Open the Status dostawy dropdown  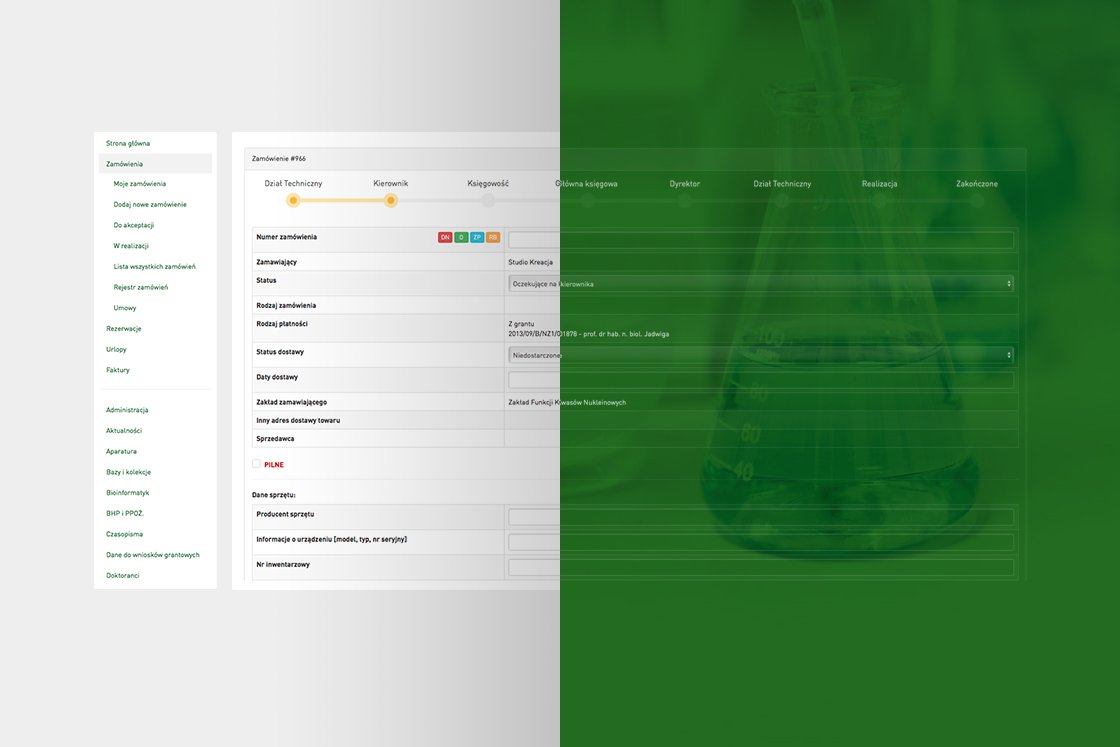coord(760,355)
